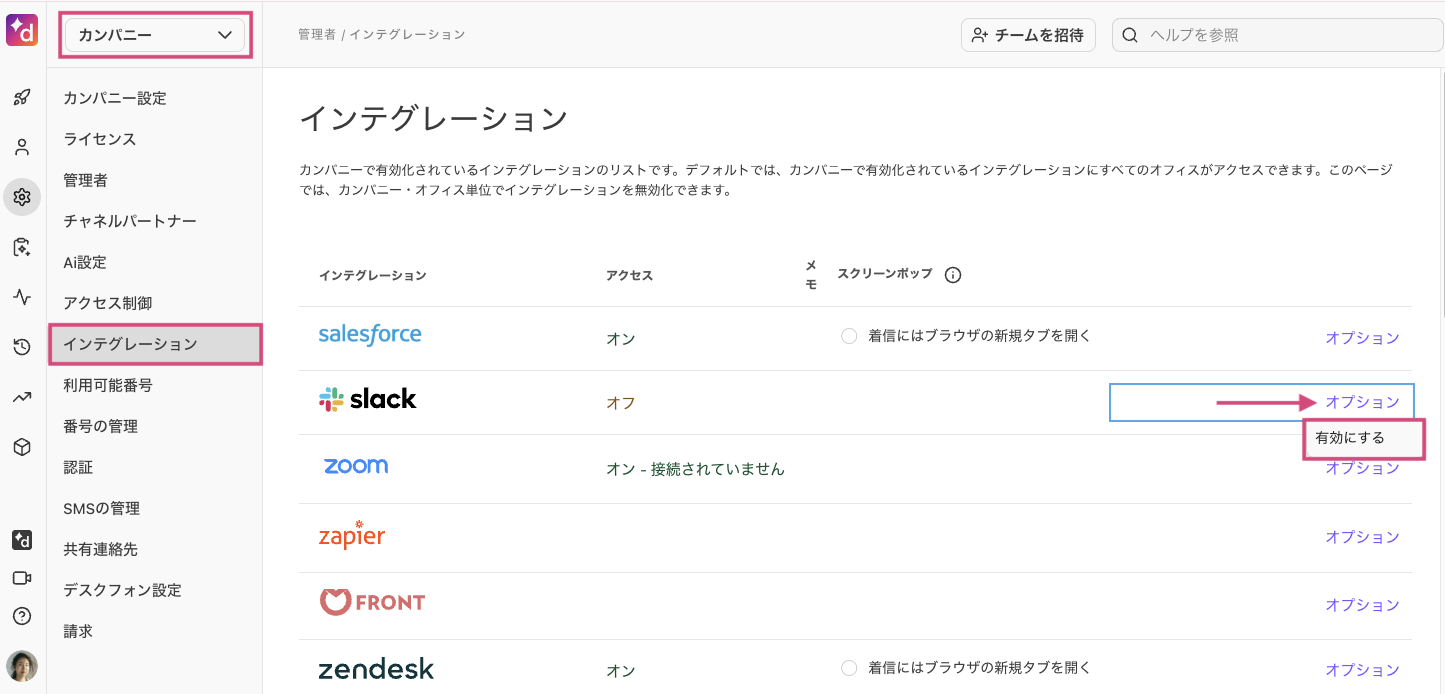
Task: Open 番号の管理 in the sidebar
Action: point(100,426)
